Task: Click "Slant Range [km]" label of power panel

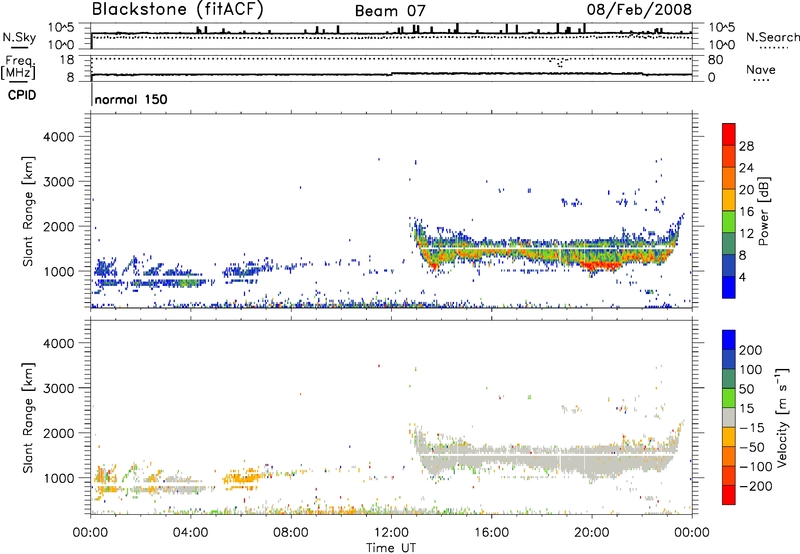Action: pos(28,211)
